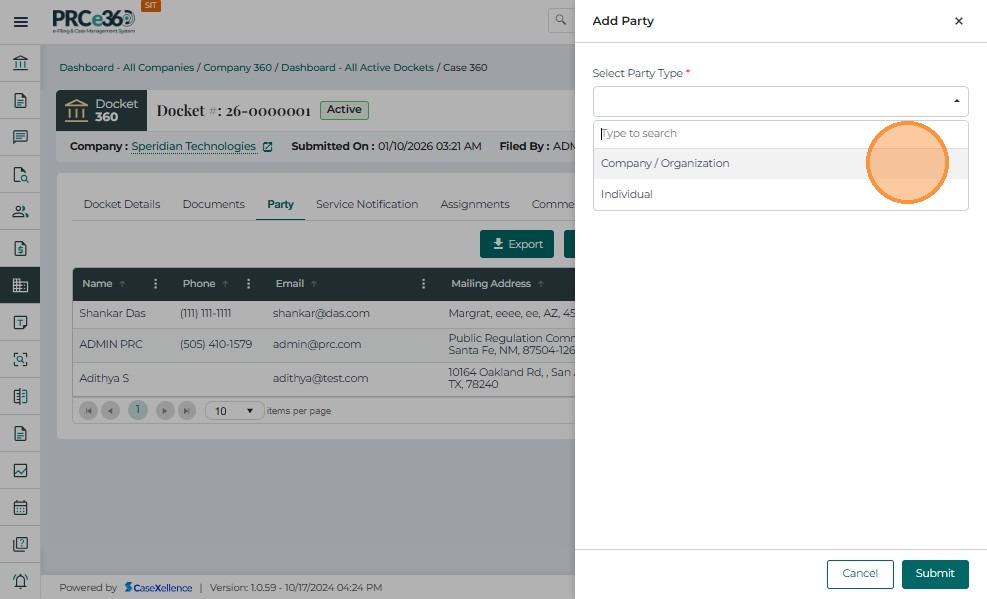Open the scan search sidebar icon
This screenshot has width=987, height=599.
click(20, 359)
